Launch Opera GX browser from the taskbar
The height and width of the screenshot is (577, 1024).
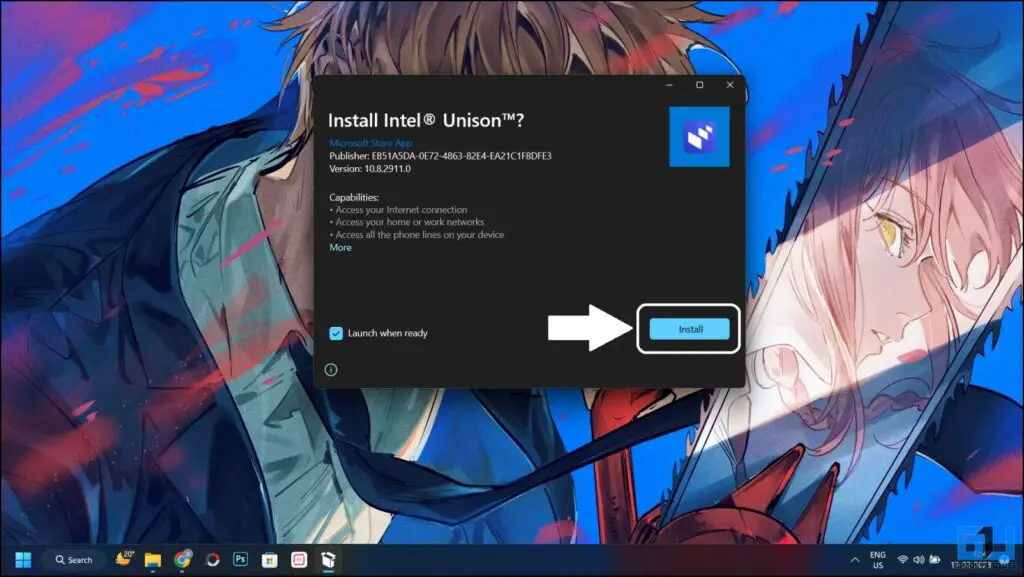(x=212, y=560)
